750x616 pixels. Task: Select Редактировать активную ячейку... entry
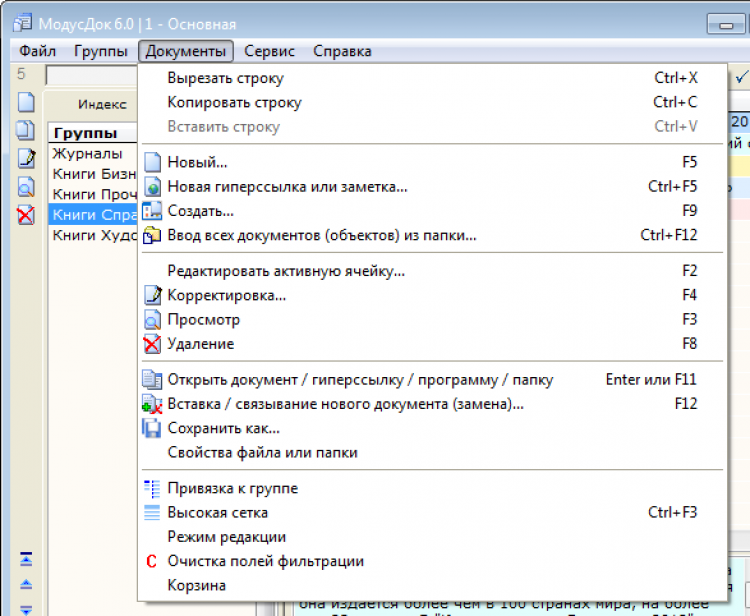coord(432,271)
